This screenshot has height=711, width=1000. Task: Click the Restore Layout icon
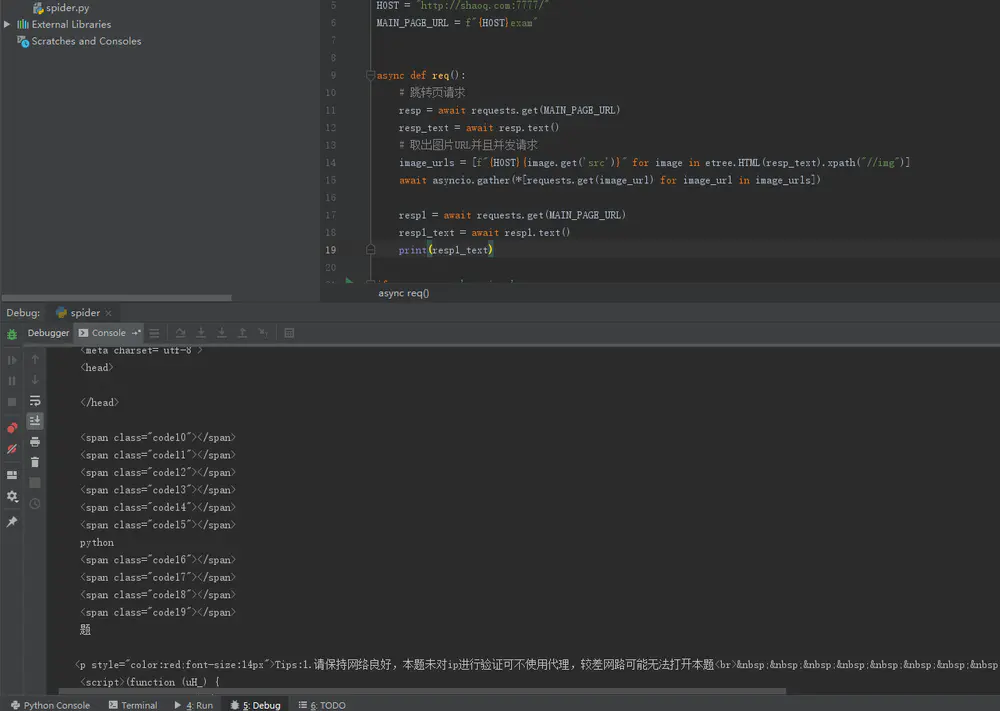(x=12, y=475)
